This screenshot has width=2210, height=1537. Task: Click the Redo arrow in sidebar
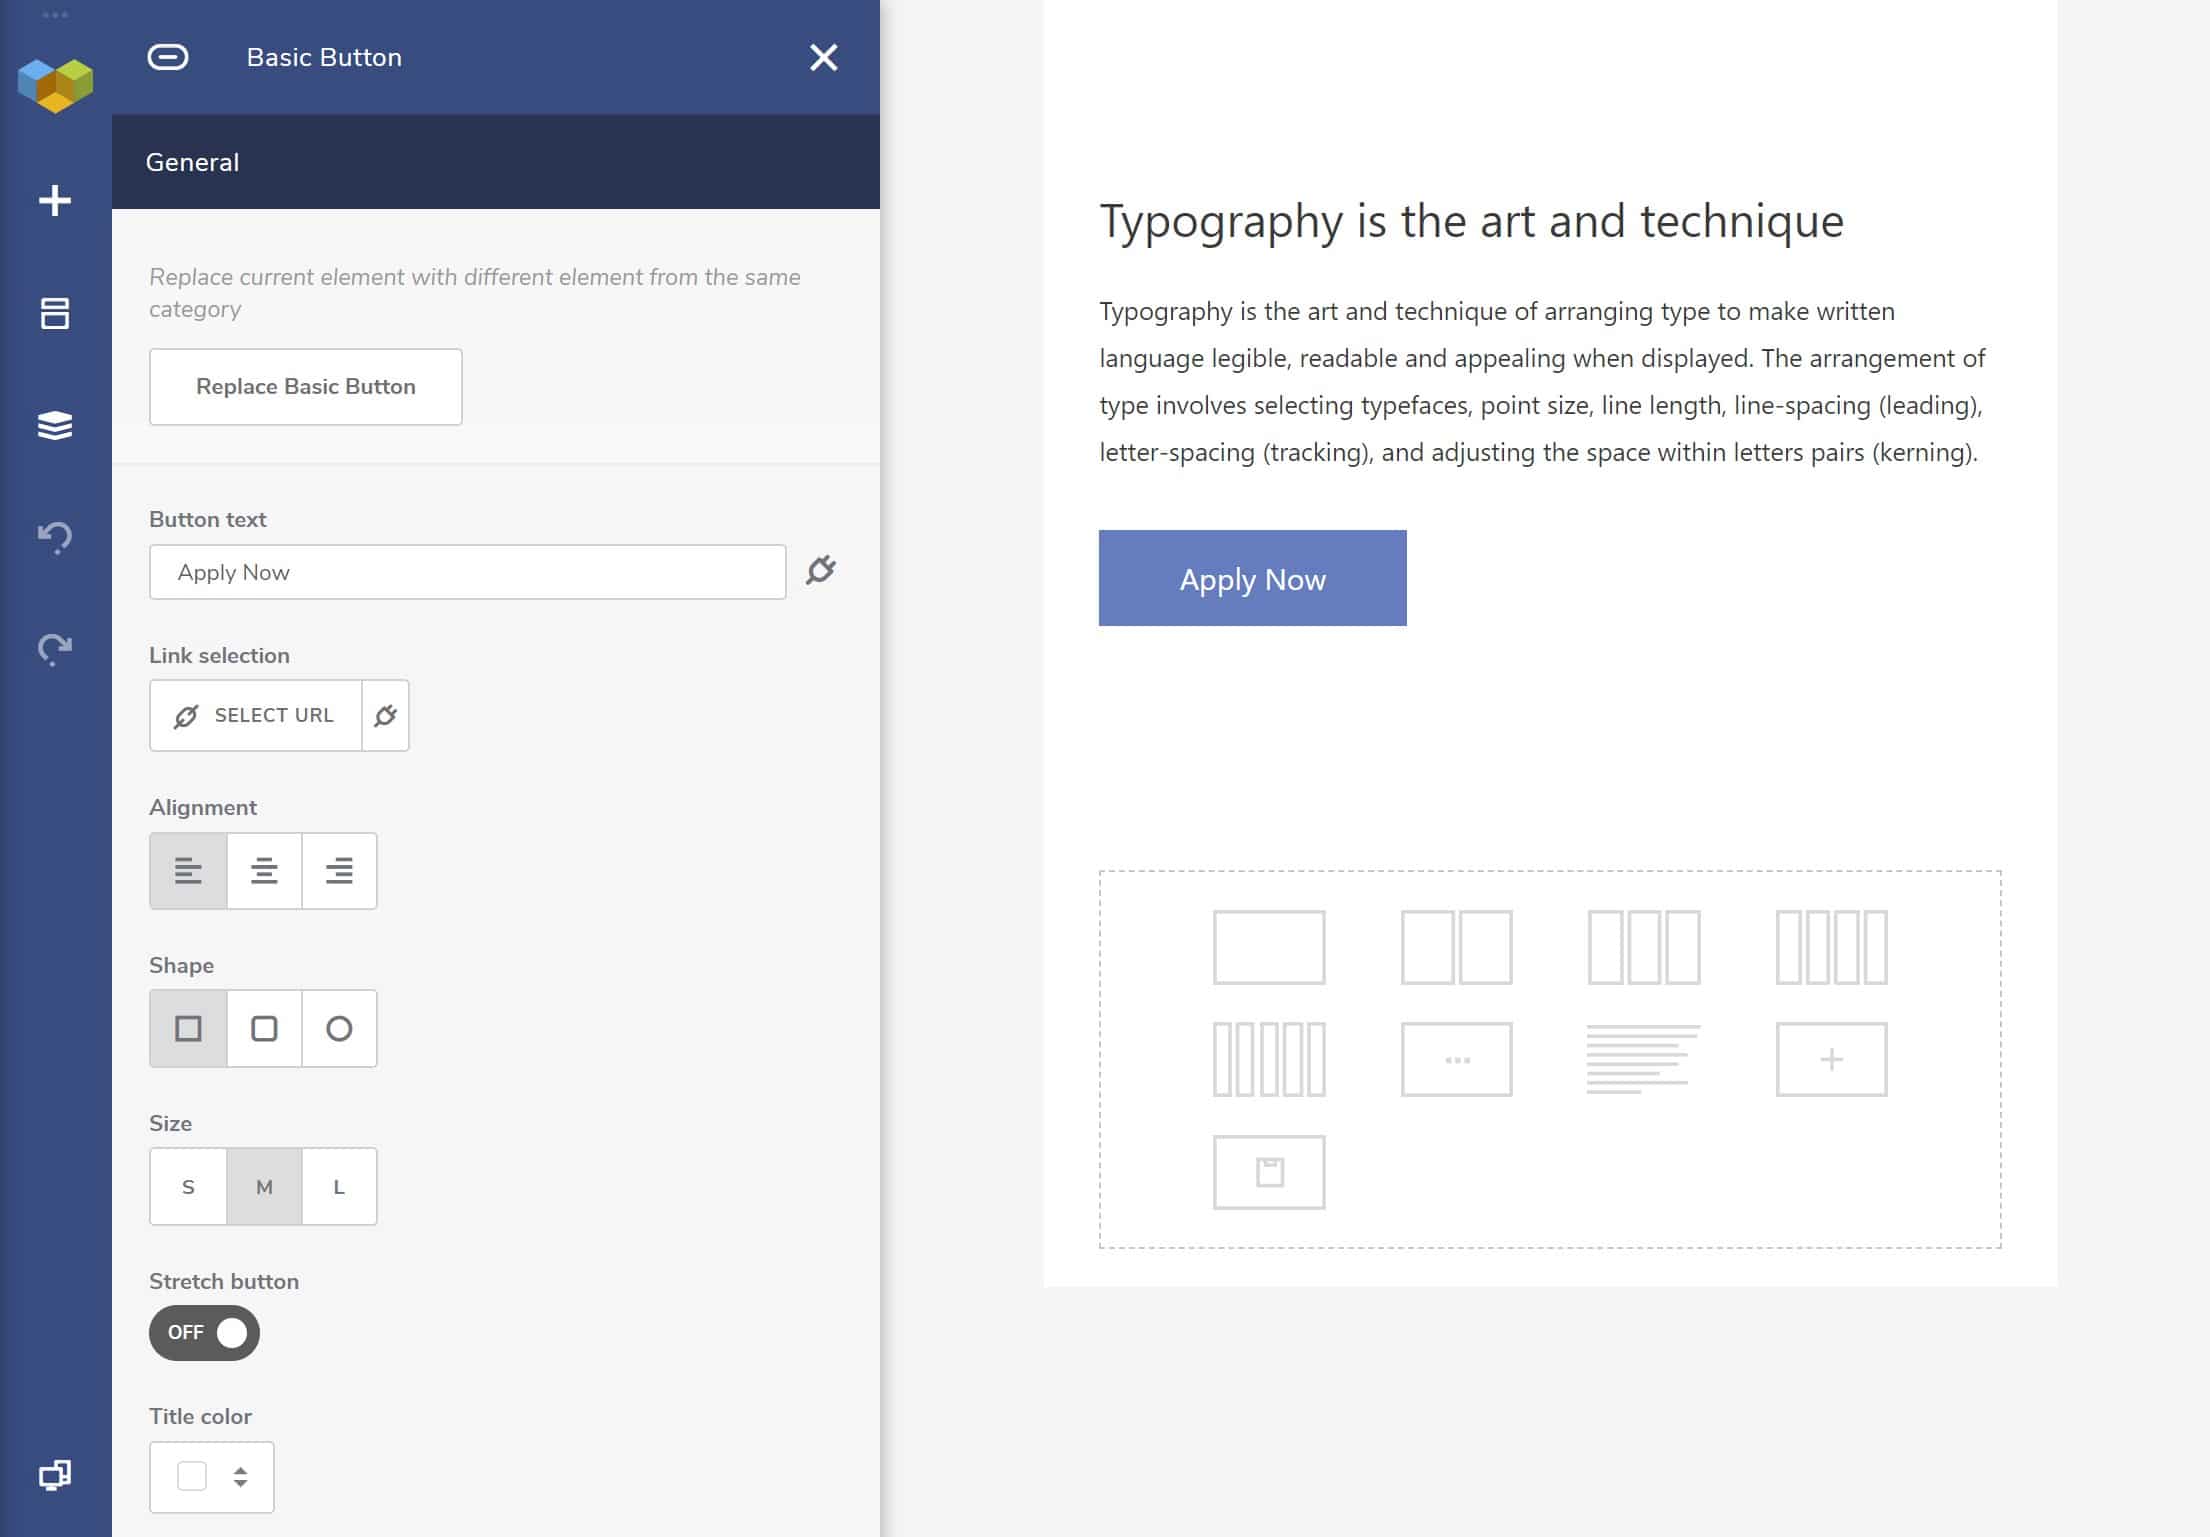click(x=55, y=649)
